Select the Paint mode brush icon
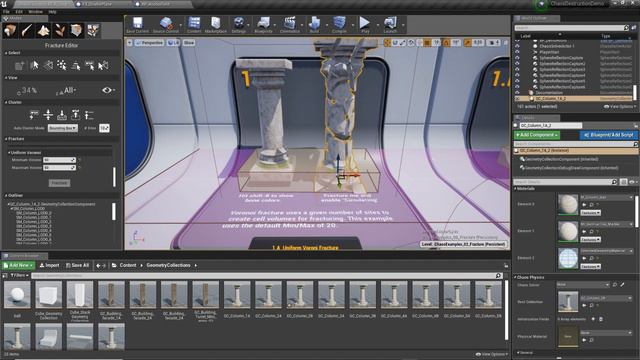The height and width of the screenshot is (360, 640). click(x=27, y=30)
